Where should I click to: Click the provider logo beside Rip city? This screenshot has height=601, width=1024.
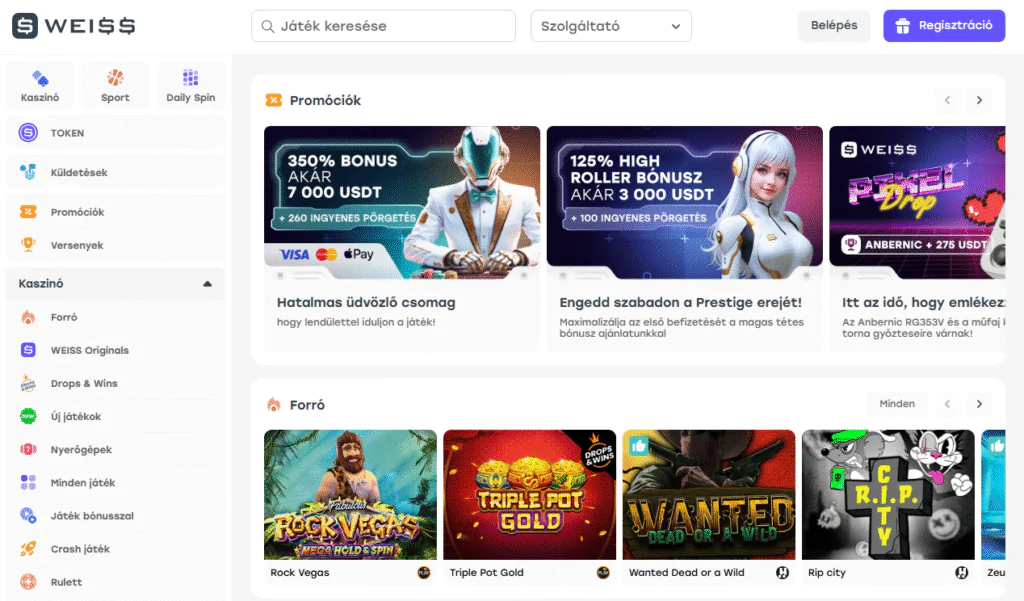[961, 573]
